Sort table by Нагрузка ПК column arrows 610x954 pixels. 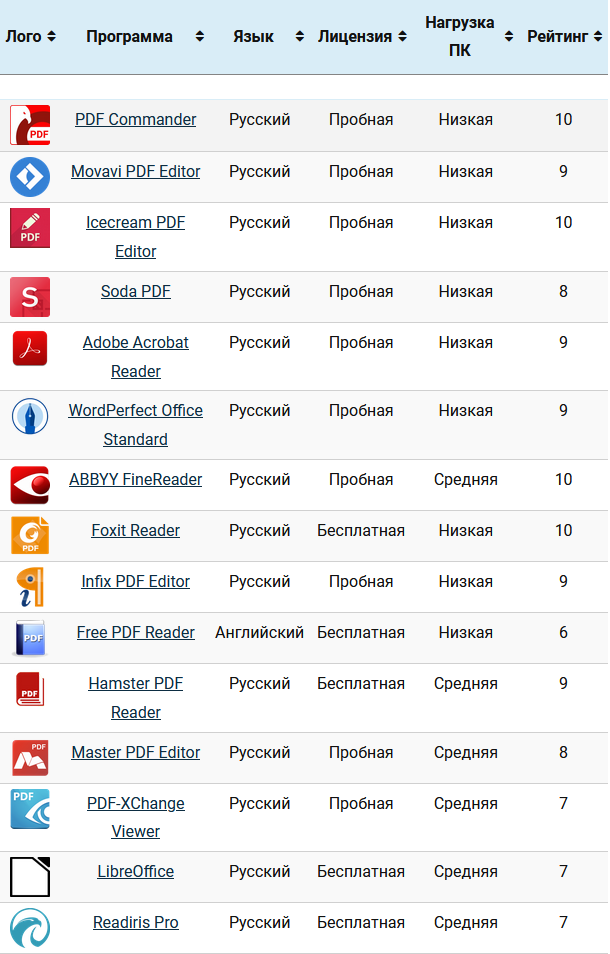(508, 37)
